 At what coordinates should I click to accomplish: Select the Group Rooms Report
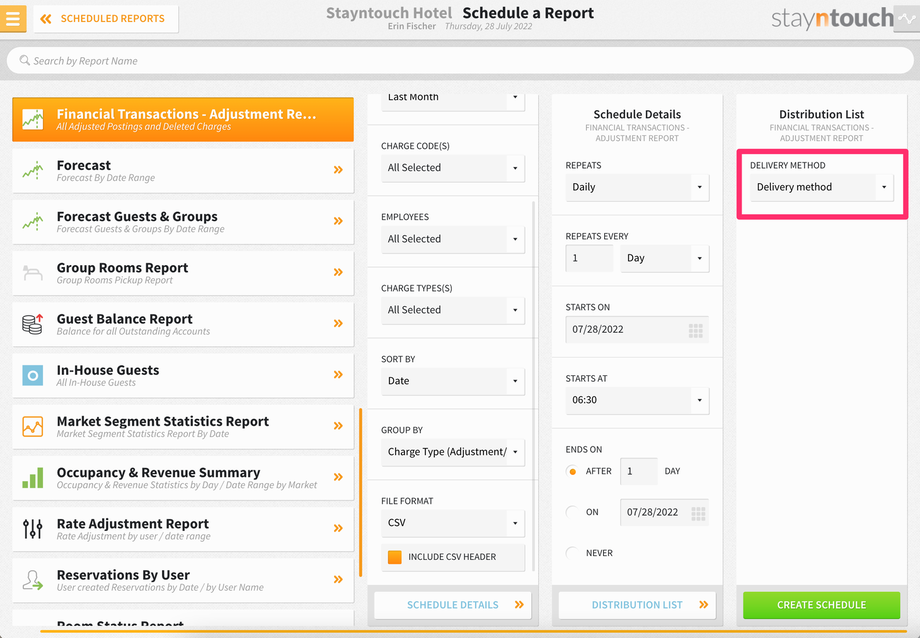(183, 273)
